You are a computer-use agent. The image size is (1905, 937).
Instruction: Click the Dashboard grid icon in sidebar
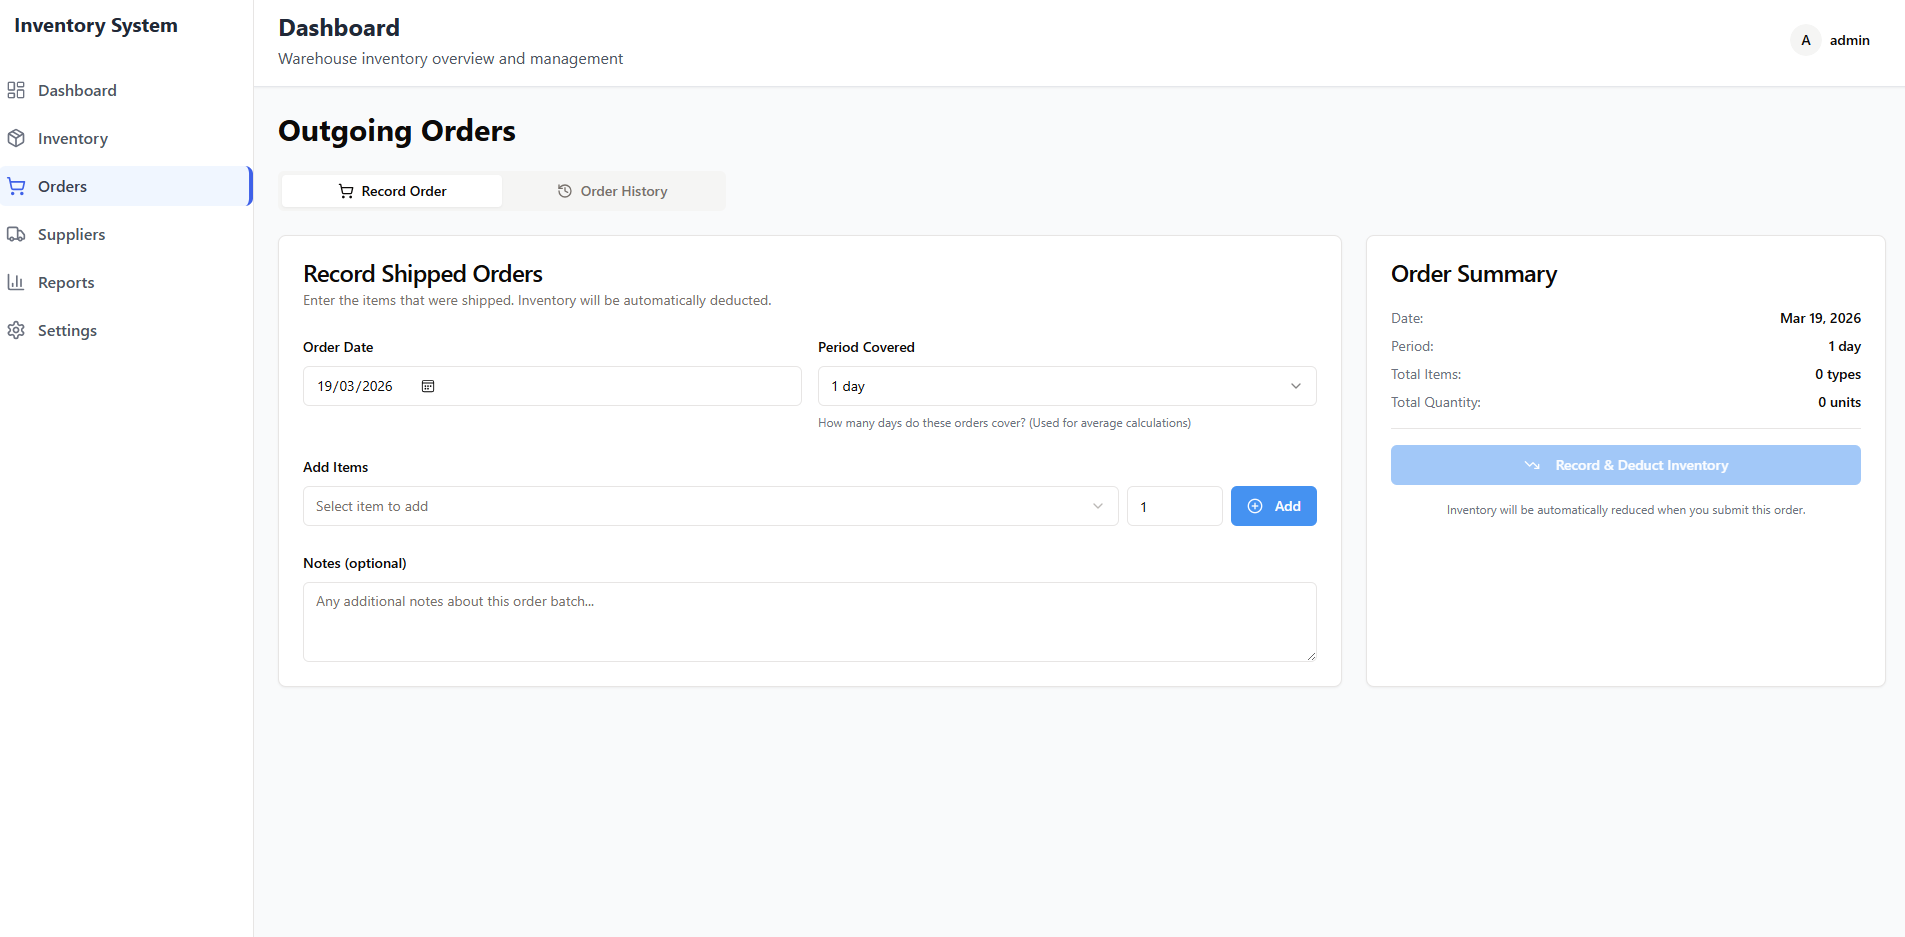point(16,90)
